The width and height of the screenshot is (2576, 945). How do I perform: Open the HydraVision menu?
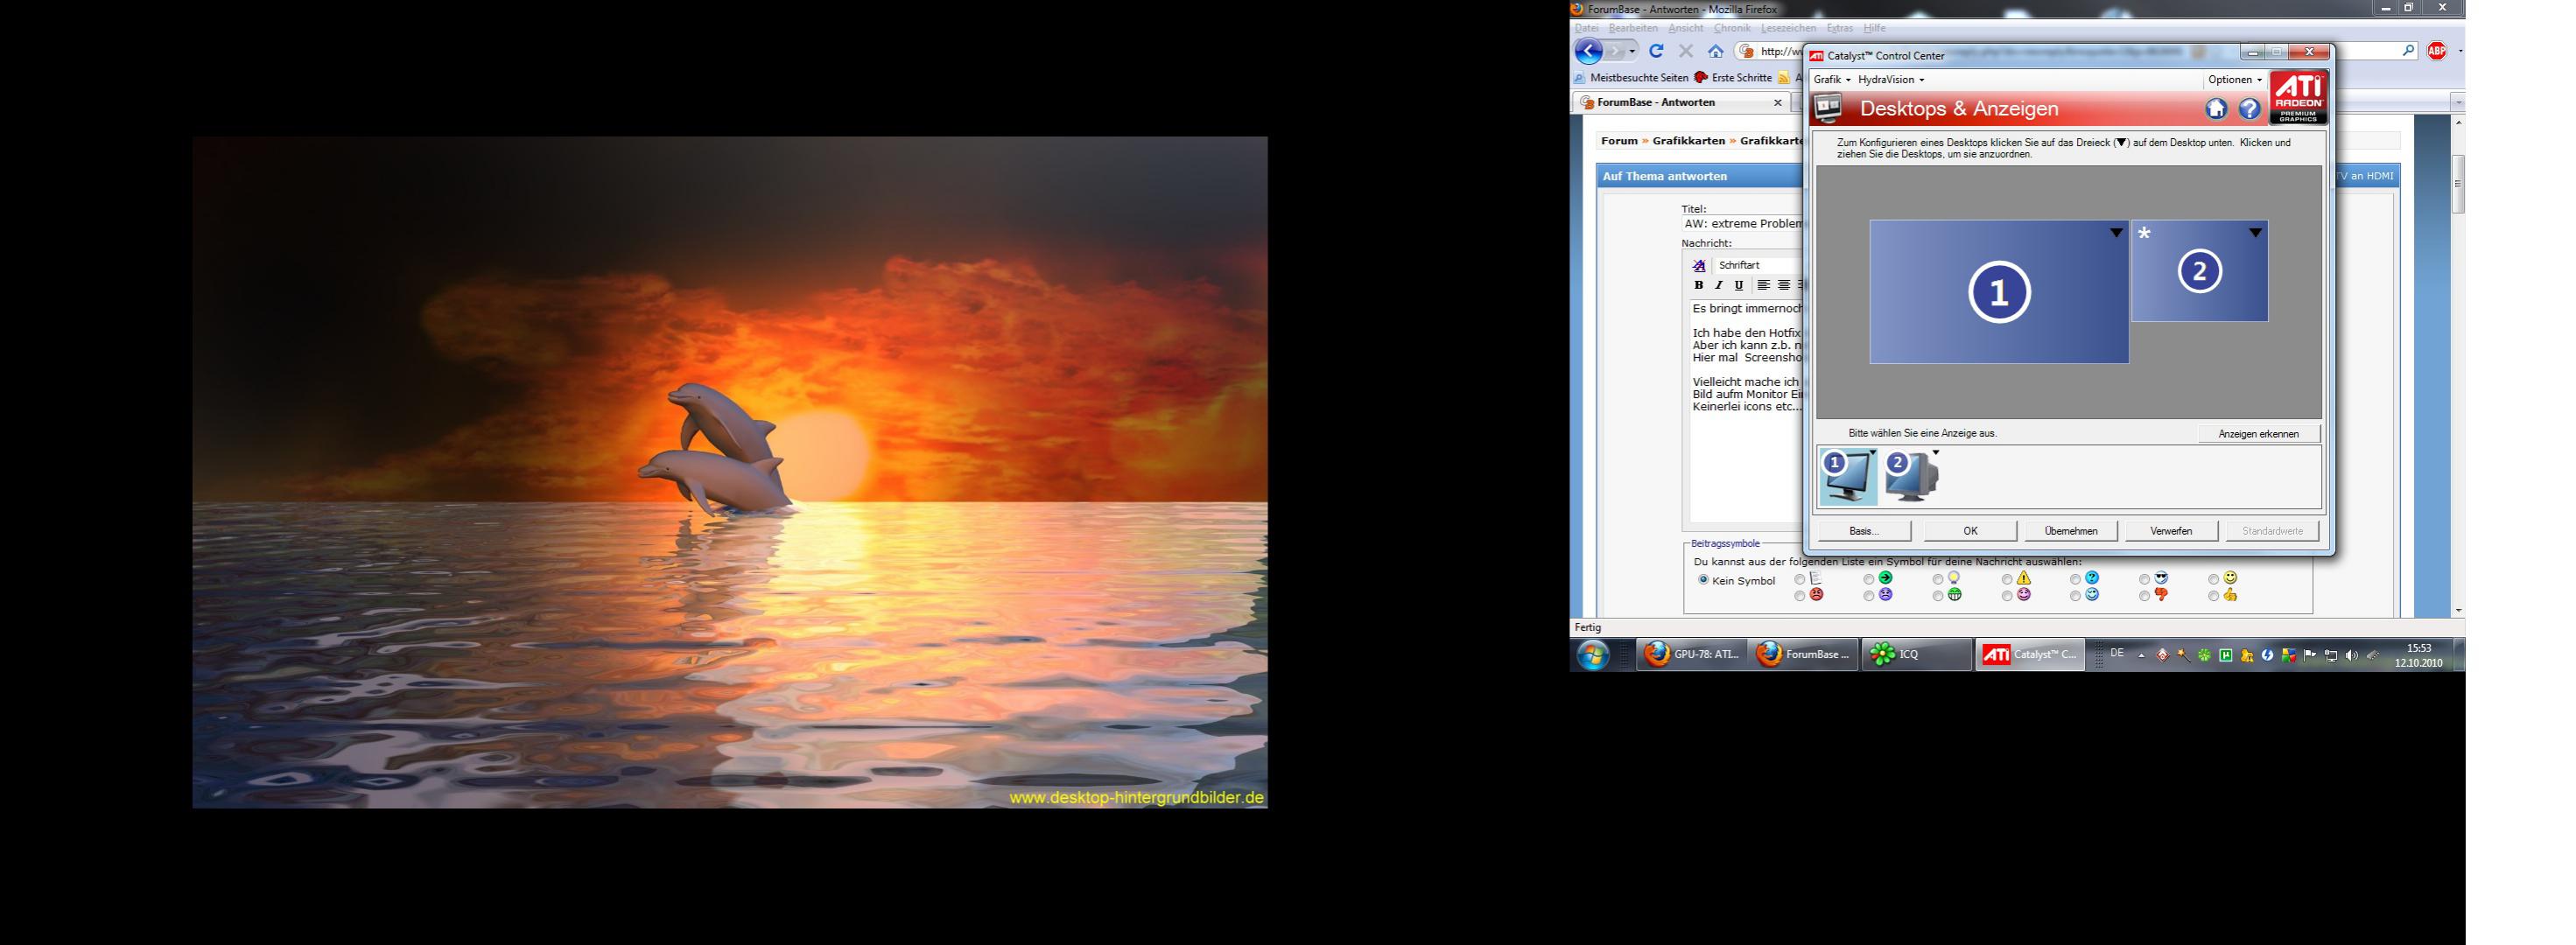[x=1890, y=80]
